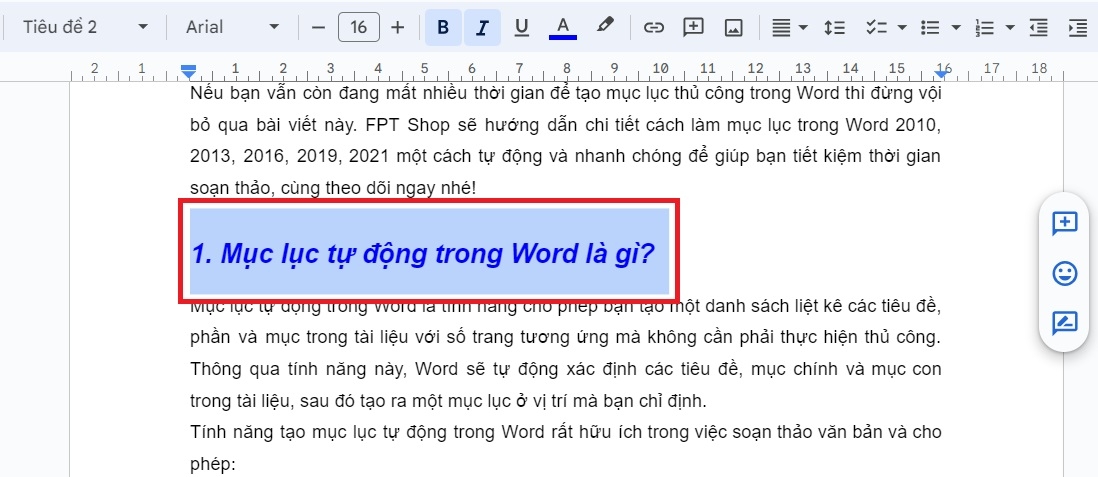Click heading '1. Mục lục tự động trong Word là gì?'
The height and width of the screenshot is (477, 1098).
point(423,254)
